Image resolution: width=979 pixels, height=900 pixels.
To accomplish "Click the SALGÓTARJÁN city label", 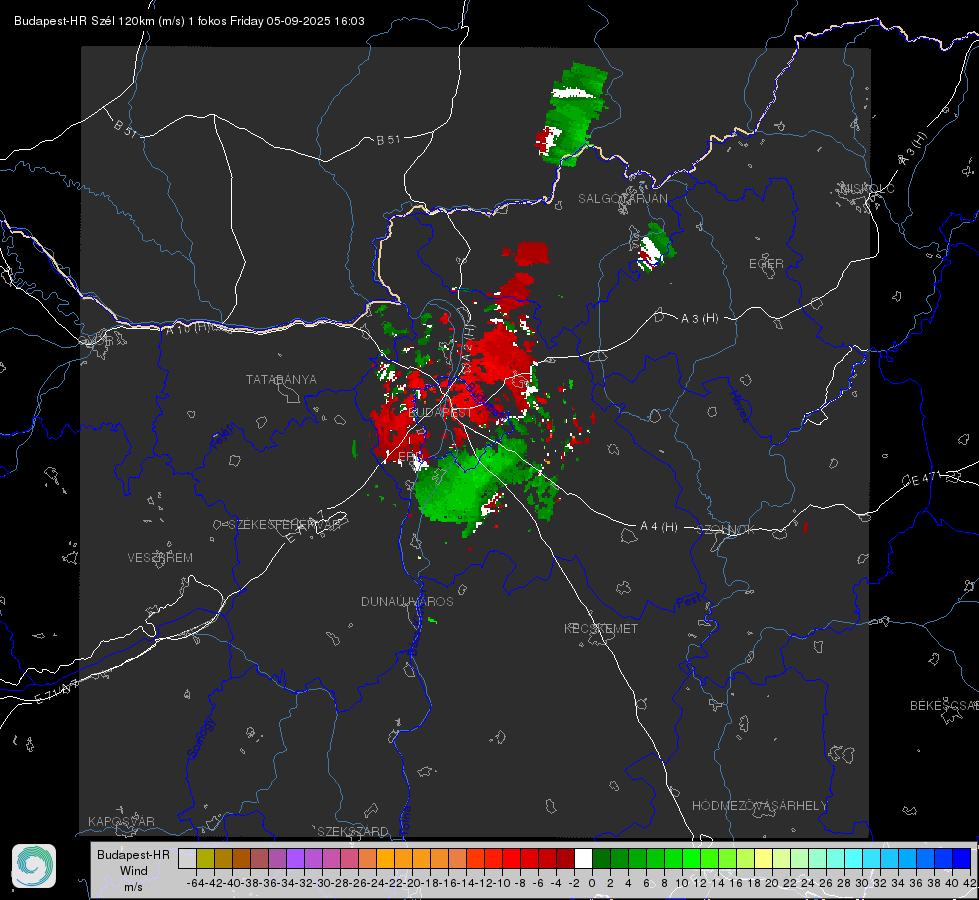I will 622,199.
